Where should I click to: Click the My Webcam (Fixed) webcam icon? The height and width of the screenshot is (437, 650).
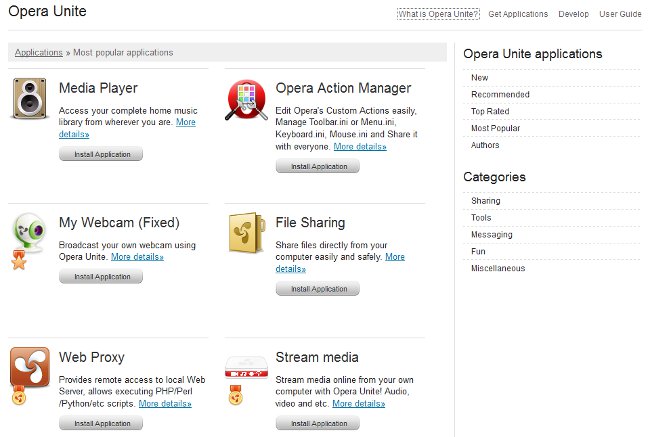click(x=29, y=232)
